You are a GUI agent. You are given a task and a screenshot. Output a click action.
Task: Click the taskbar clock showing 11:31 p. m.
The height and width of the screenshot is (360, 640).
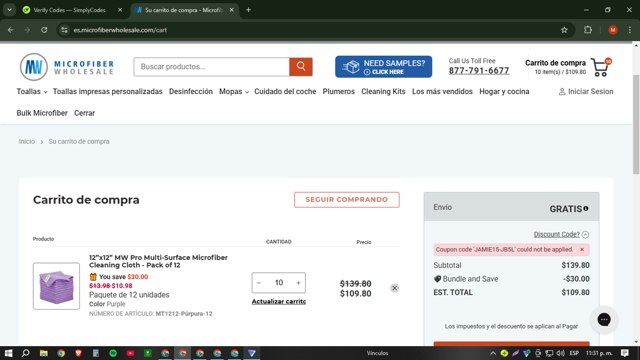coord(599,353)
